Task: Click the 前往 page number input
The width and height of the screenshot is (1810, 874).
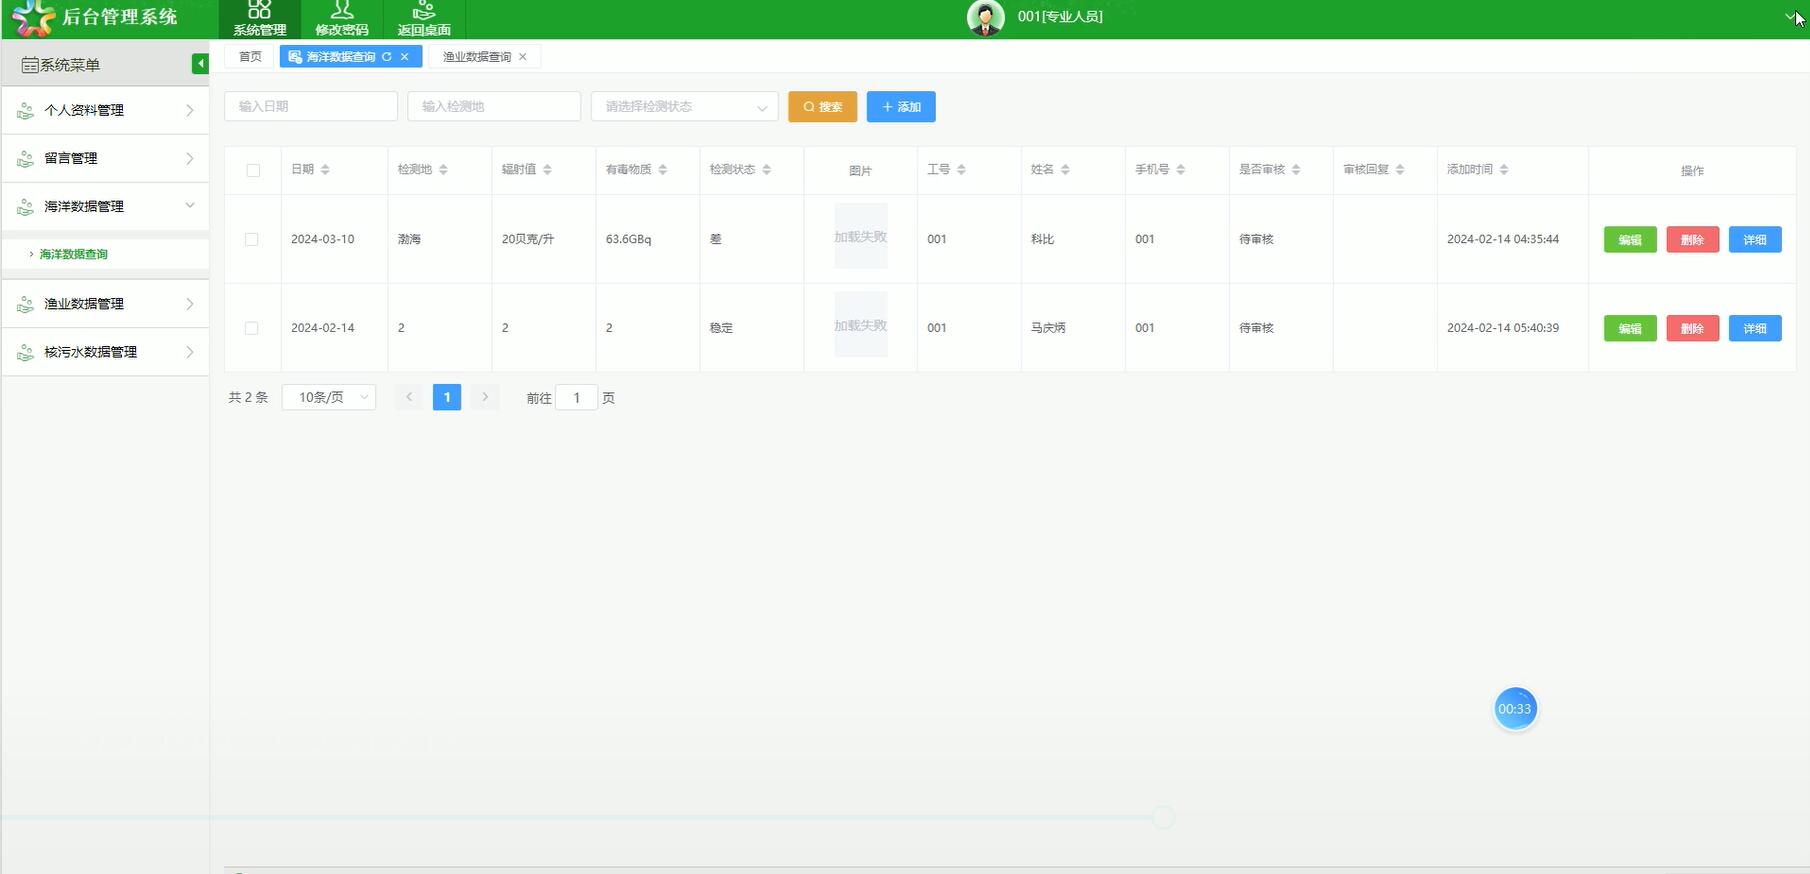Action: click(x=576, y=398)
